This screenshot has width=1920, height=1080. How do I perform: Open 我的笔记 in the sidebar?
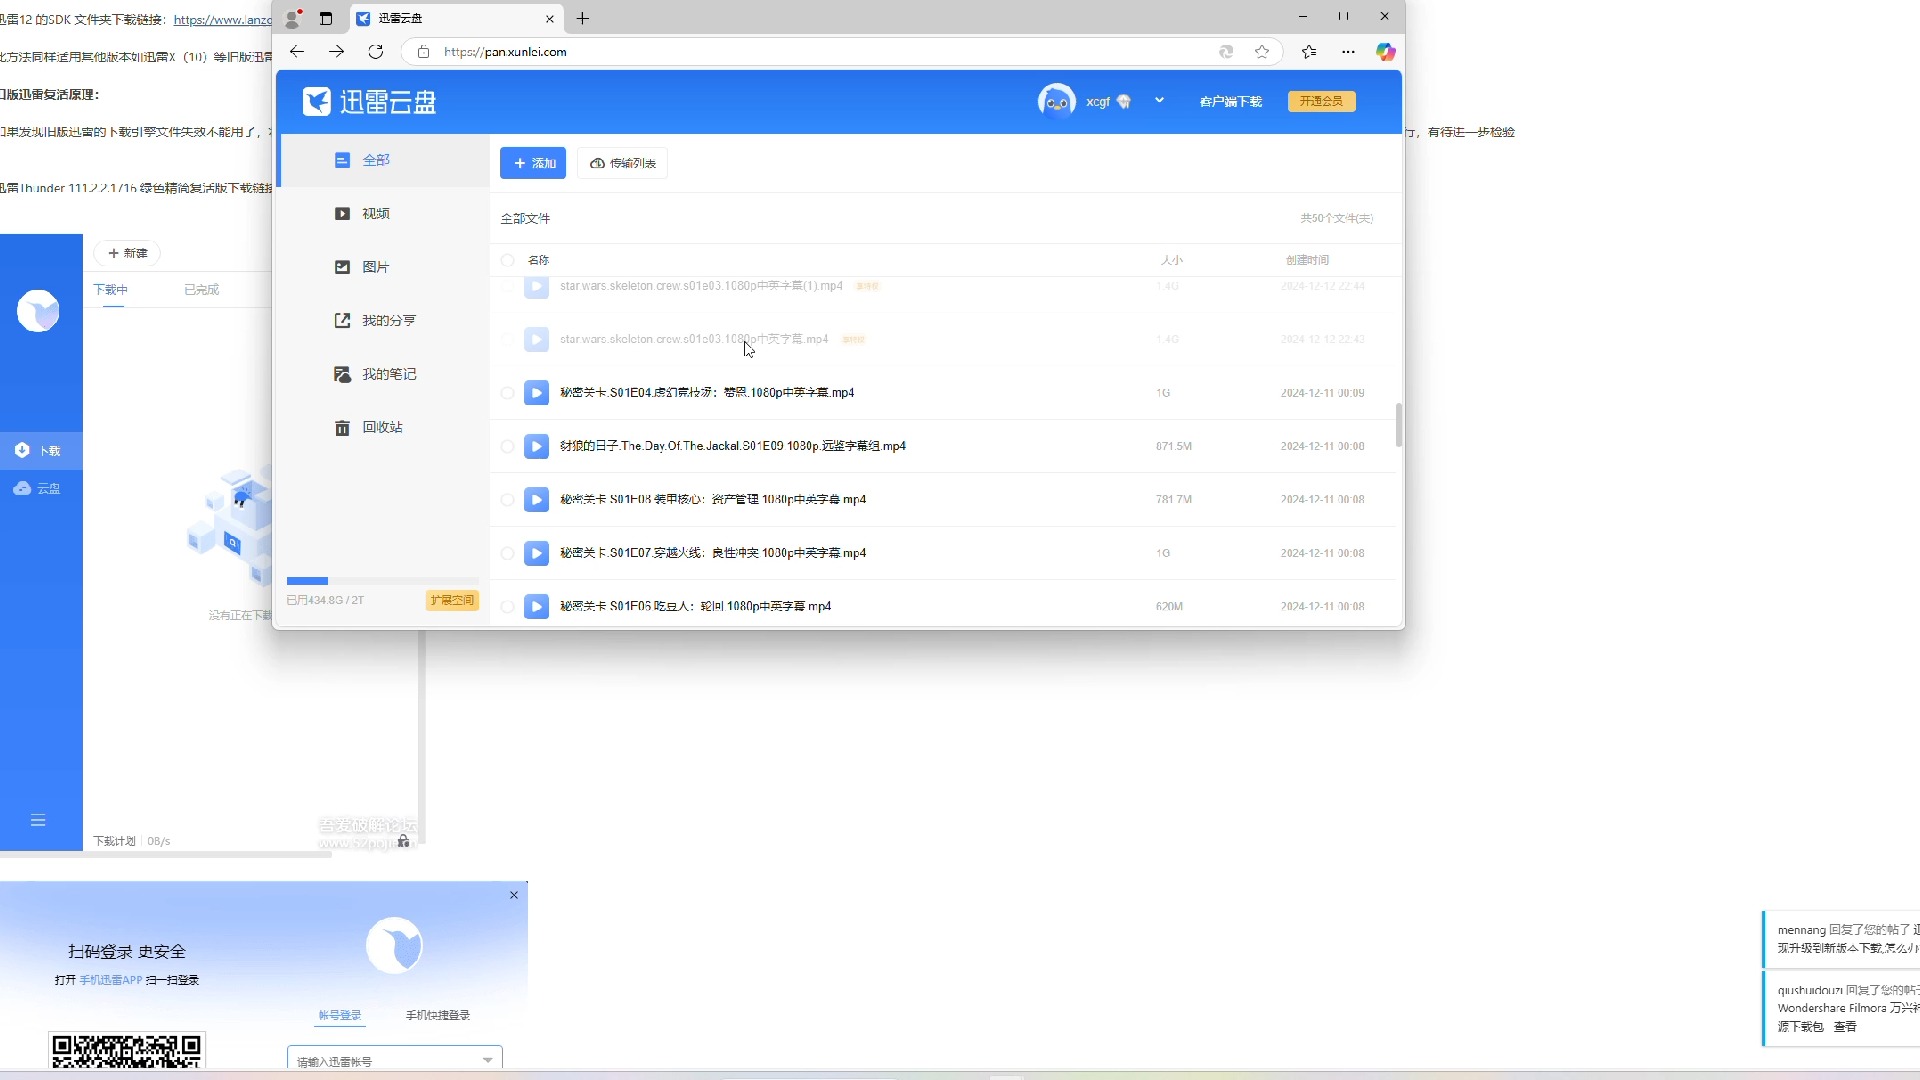pyautogui.click(x=384, y=374)
